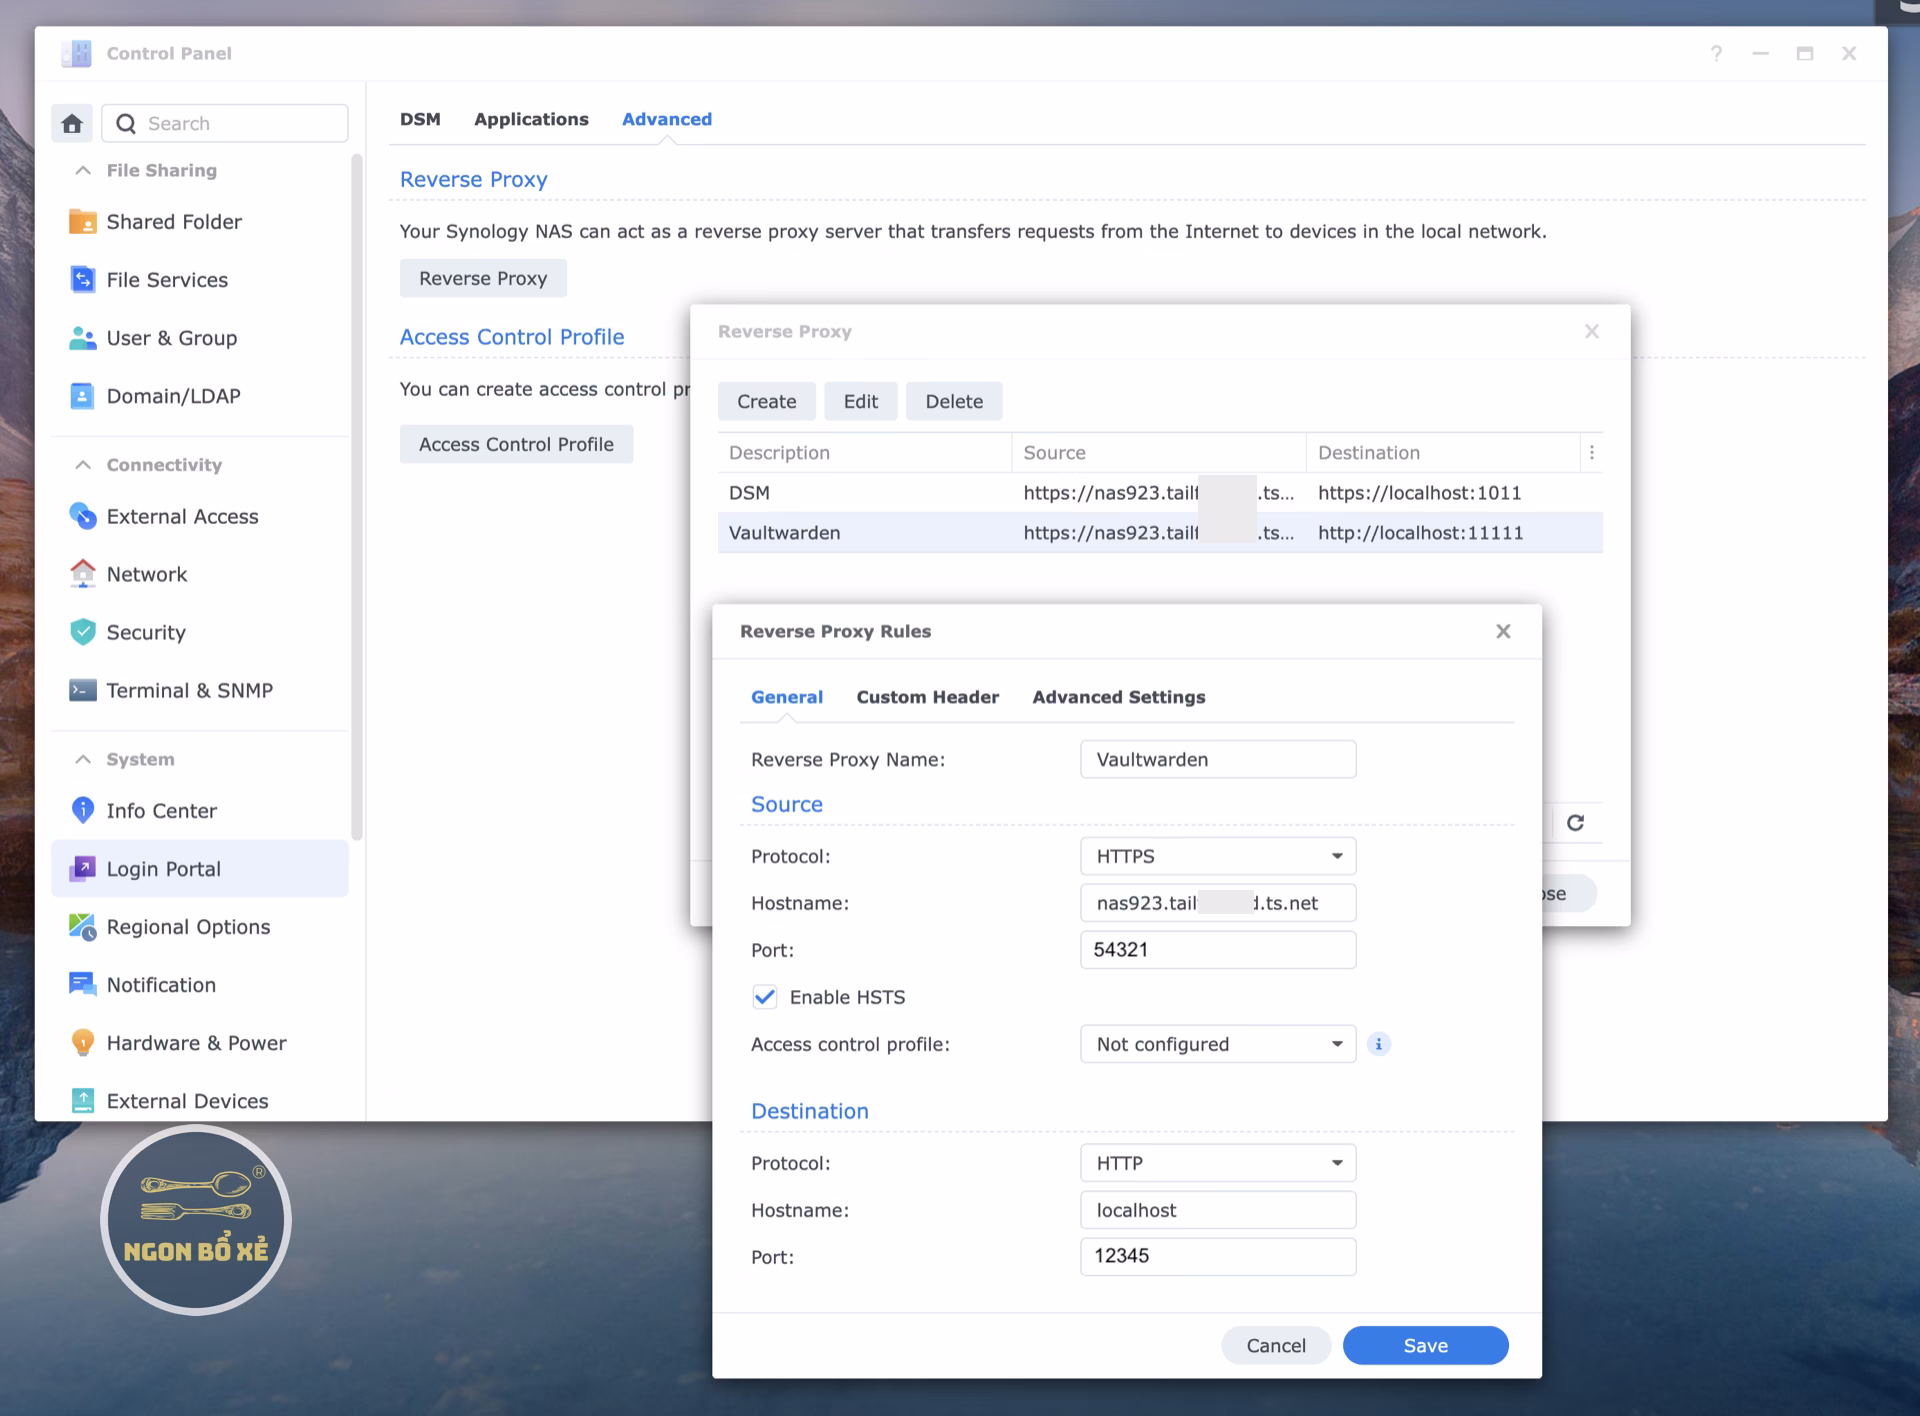This screenshot has height=1416, width=1920.
Task: Click the Reverse Proxy button
Action: [x=483, y=278]
